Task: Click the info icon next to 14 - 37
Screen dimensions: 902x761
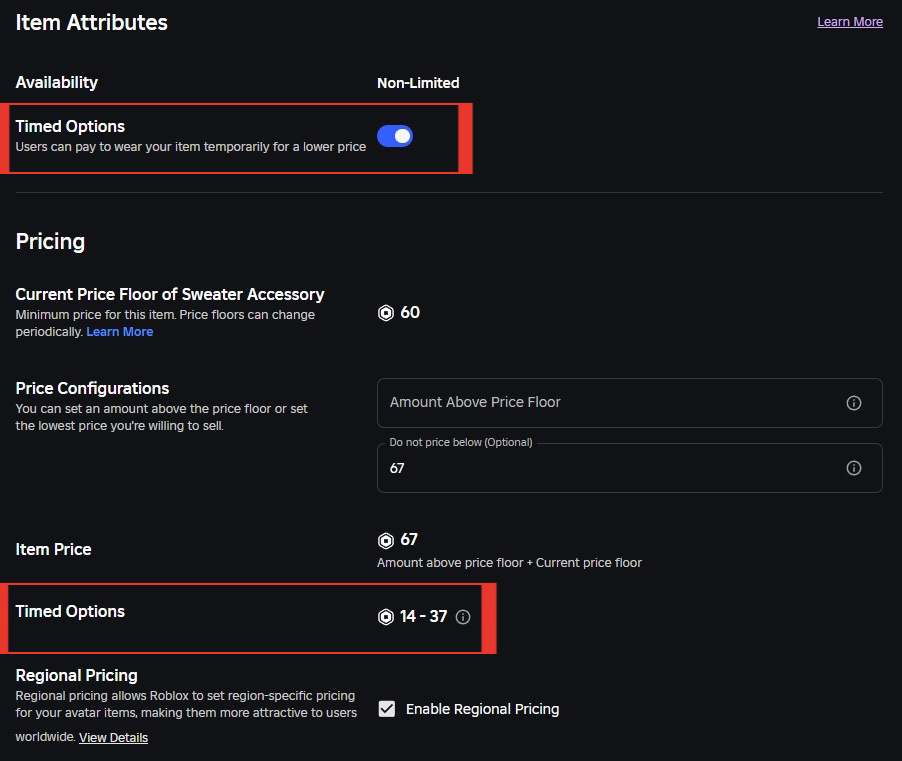Action: tap(463, 617)
